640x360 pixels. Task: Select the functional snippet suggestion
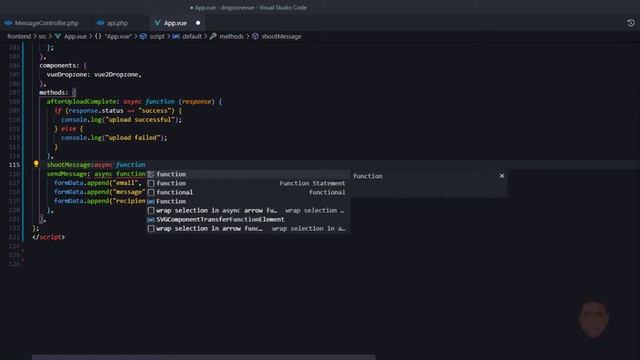[x=247, y=192]
